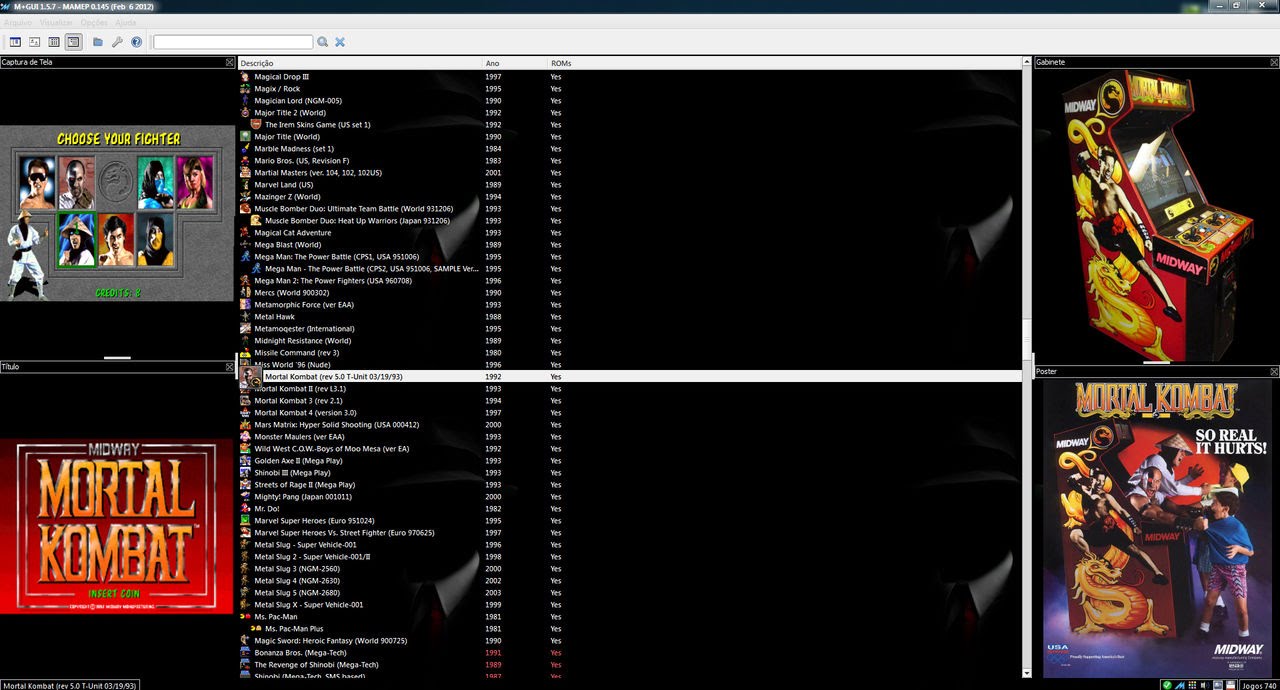1280x690 pixels.
Task: Open help with the blue question mark icon
Action: coord(136,42)
